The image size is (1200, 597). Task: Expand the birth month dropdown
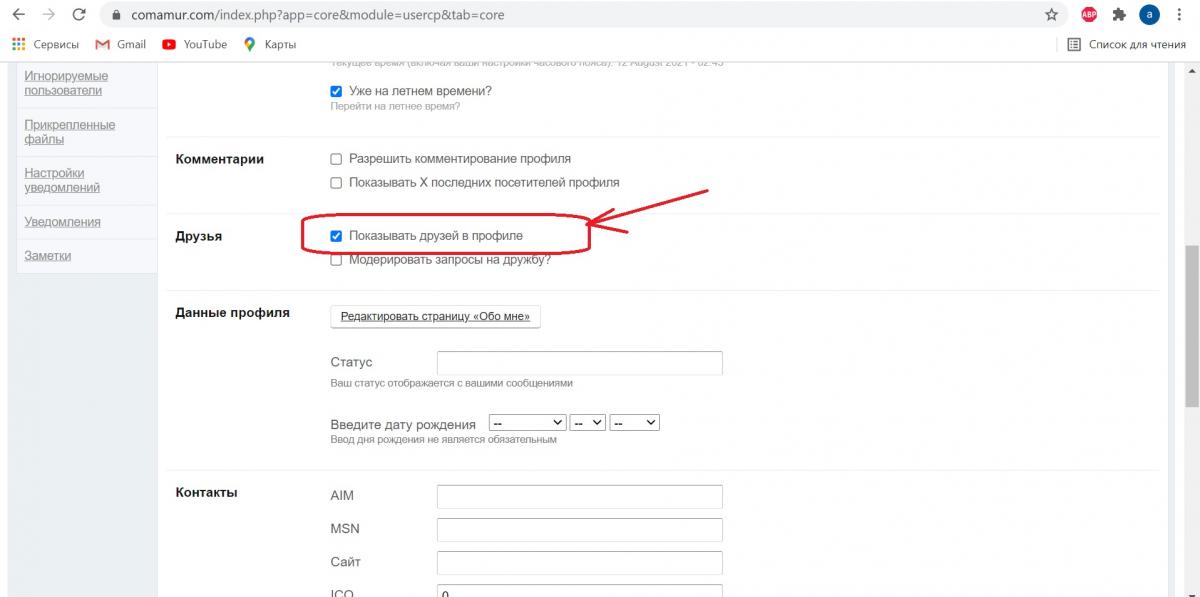coord(527,423)
